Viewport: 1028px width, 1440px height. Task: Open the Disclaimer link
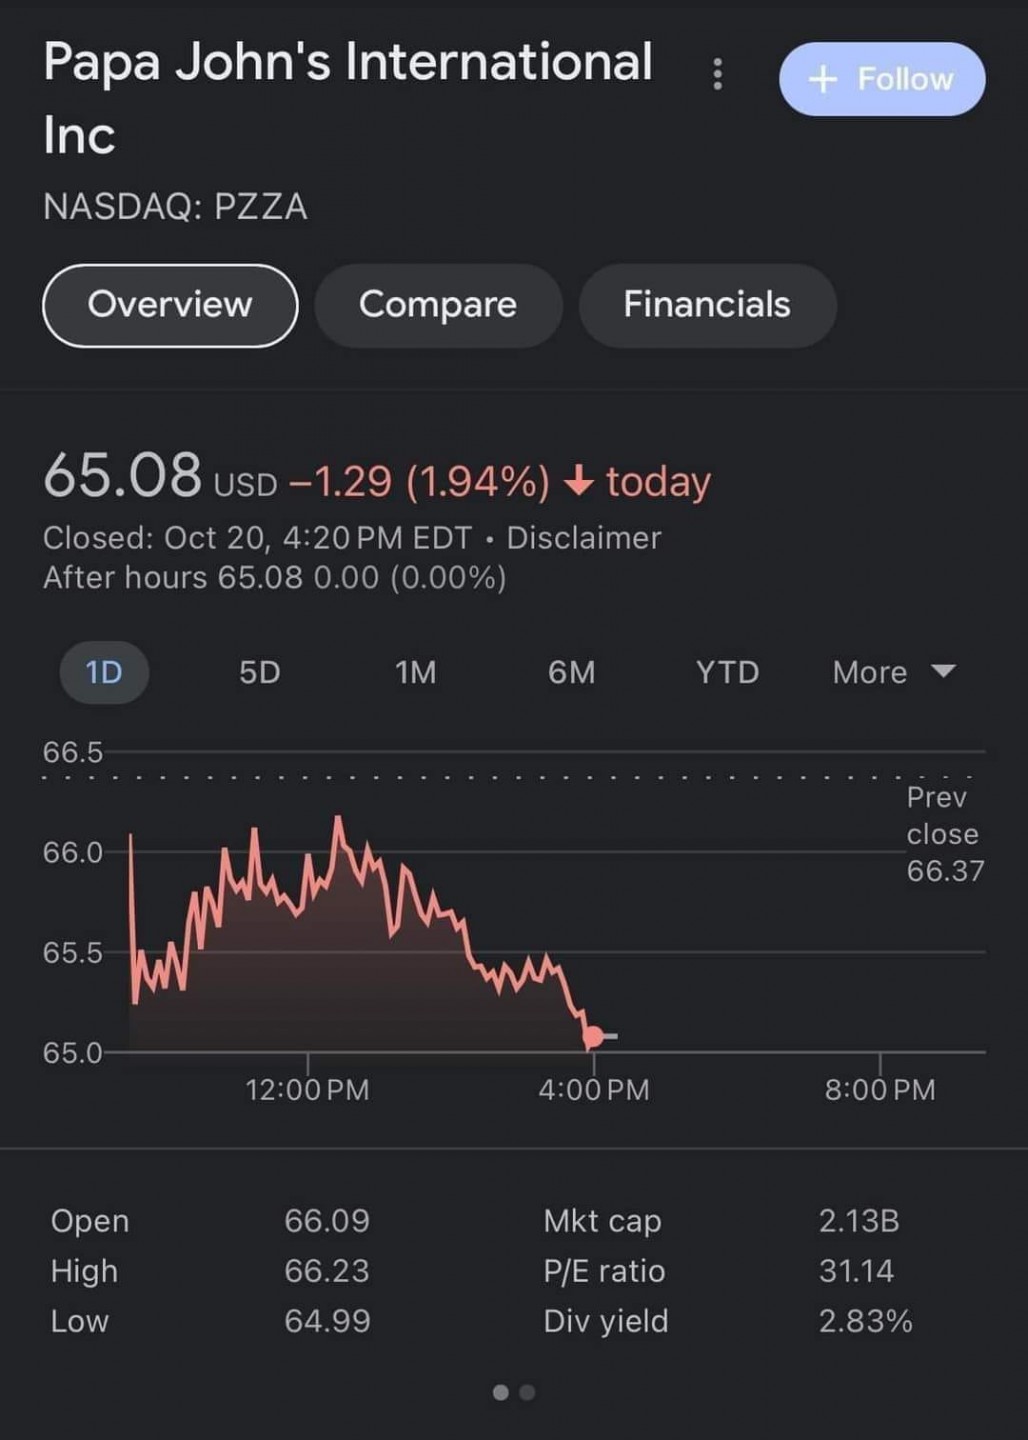[584, 538]
